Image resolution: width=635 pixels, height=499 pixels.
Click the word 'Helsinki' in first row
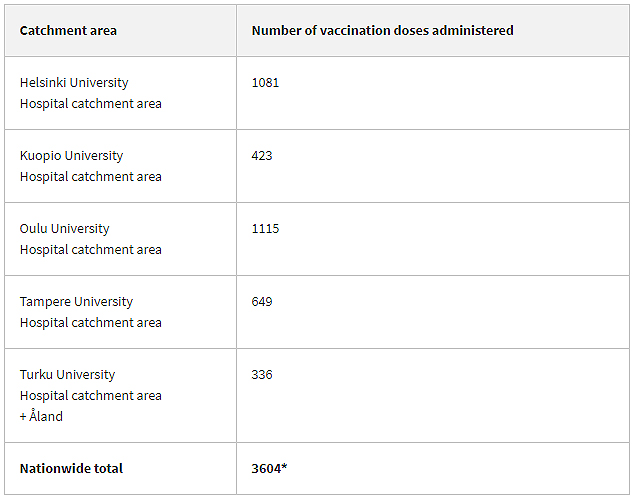[43, 83]
